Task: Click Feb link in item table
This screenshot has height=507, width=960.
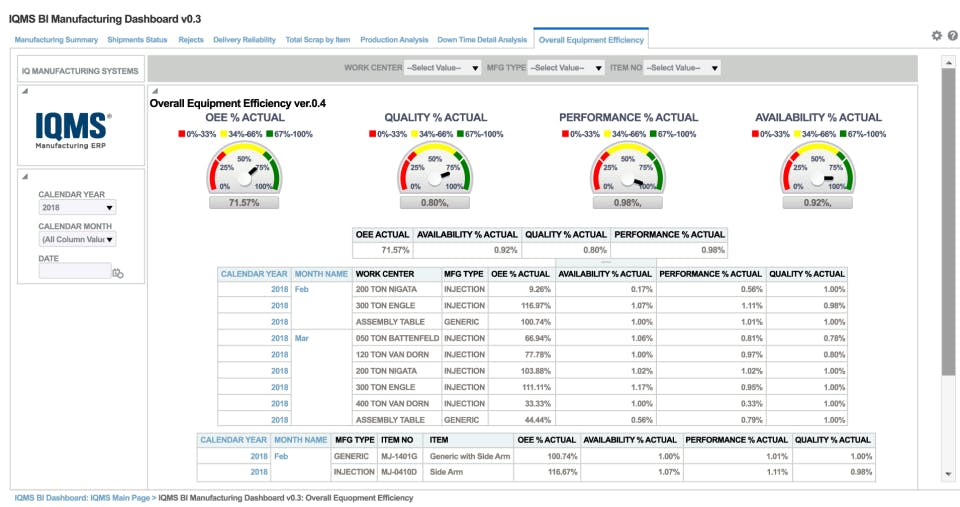Action: pos(281,457)
